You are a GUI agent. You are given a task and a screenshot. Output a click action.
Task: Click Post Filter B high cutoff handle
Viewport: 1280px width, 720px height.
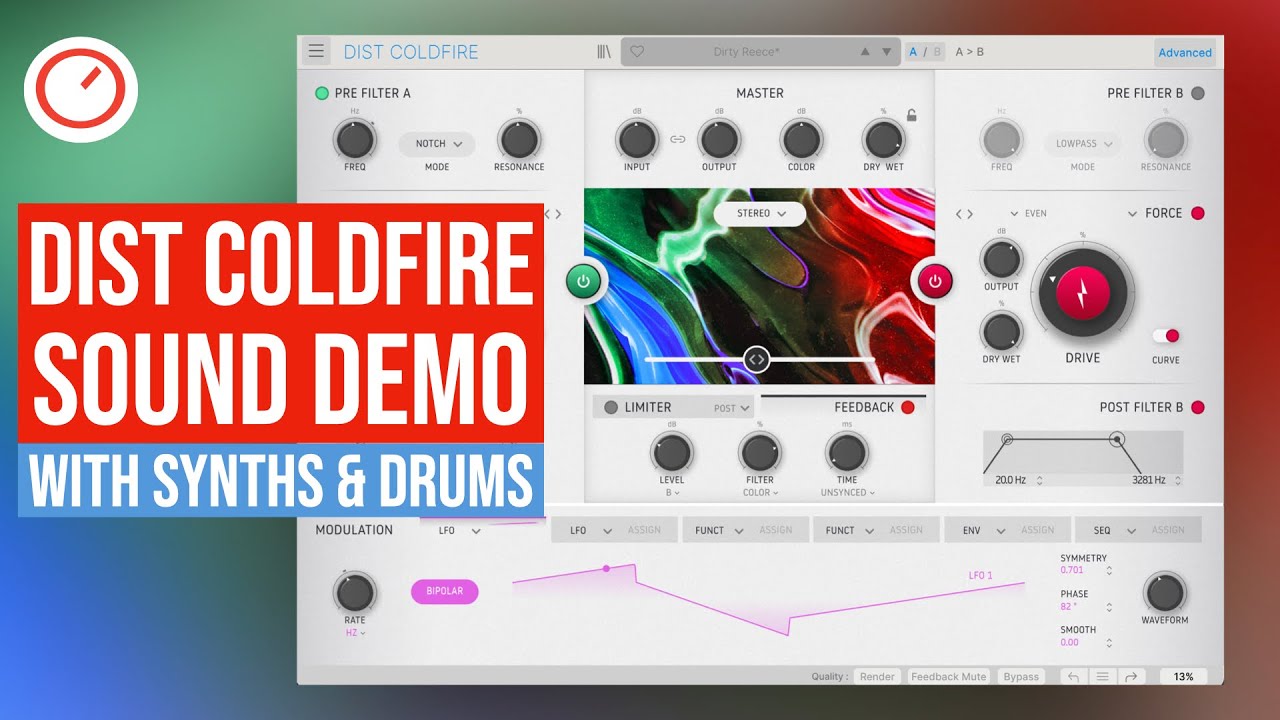[1117, 438]
